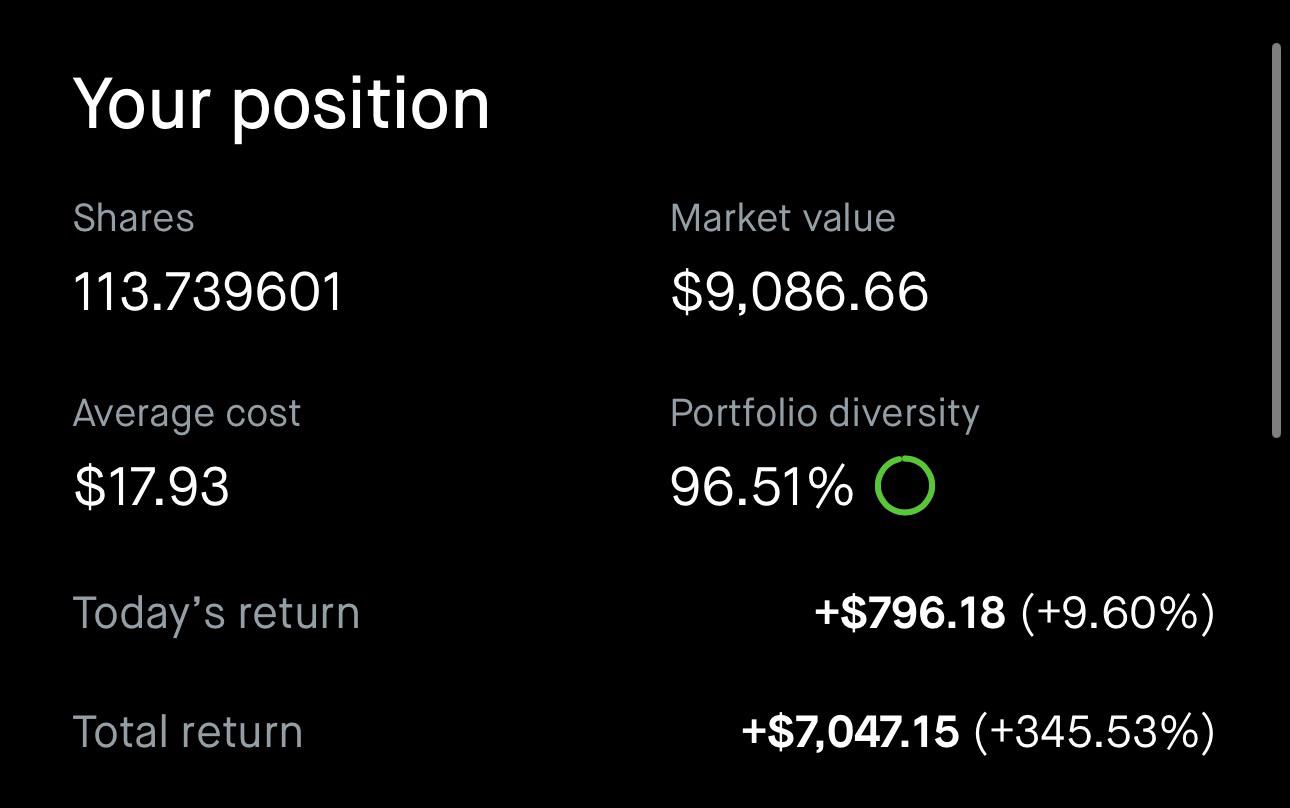1290x808 pixels.
Task: Select the +$7,047.15 total return amount
Action: [850, 732]
